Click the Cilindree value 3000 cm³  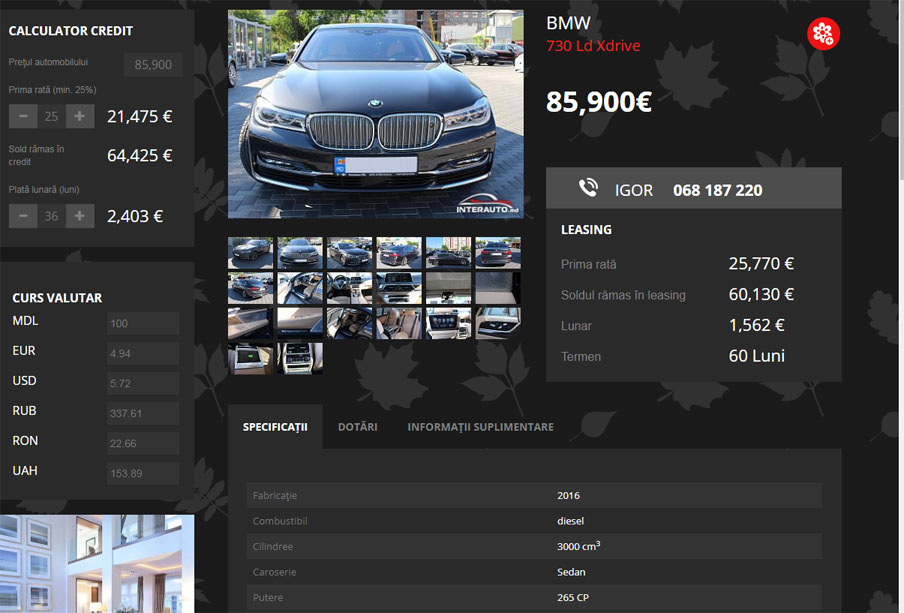[578, 546]
